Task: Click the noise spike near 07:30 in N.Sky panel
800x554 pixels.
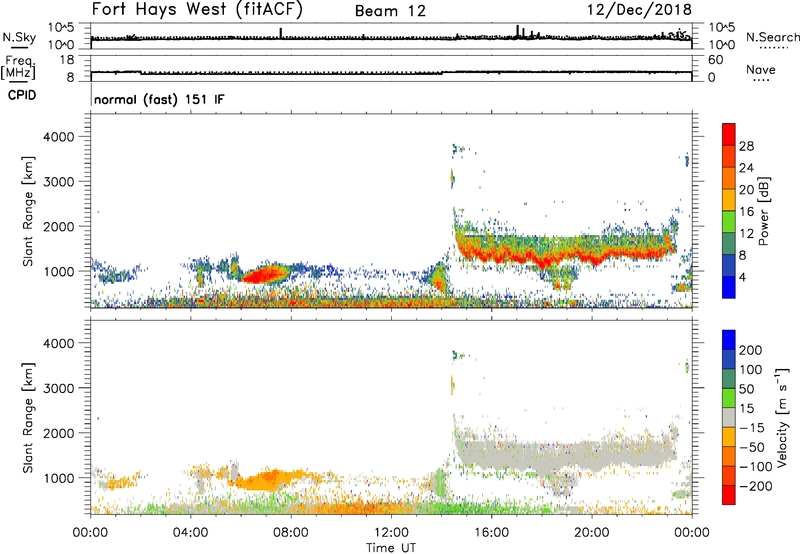Action: click(x=281, y=32)
